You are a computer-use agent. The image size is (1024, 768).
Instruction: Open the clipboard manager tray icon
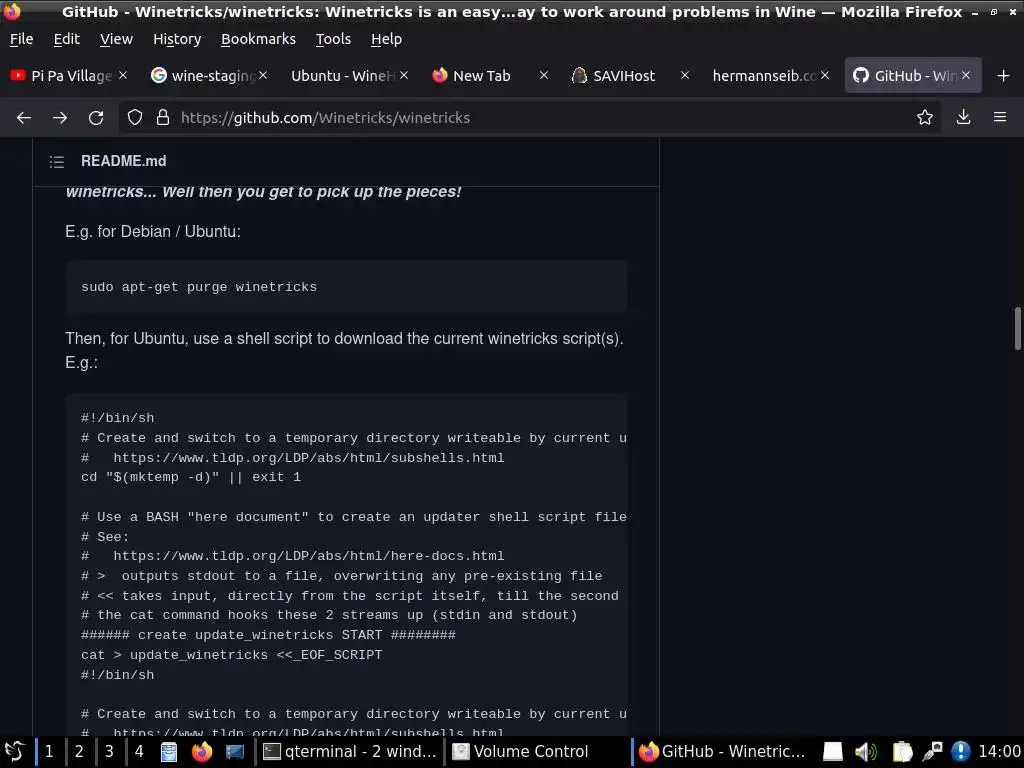pos(902,752)
